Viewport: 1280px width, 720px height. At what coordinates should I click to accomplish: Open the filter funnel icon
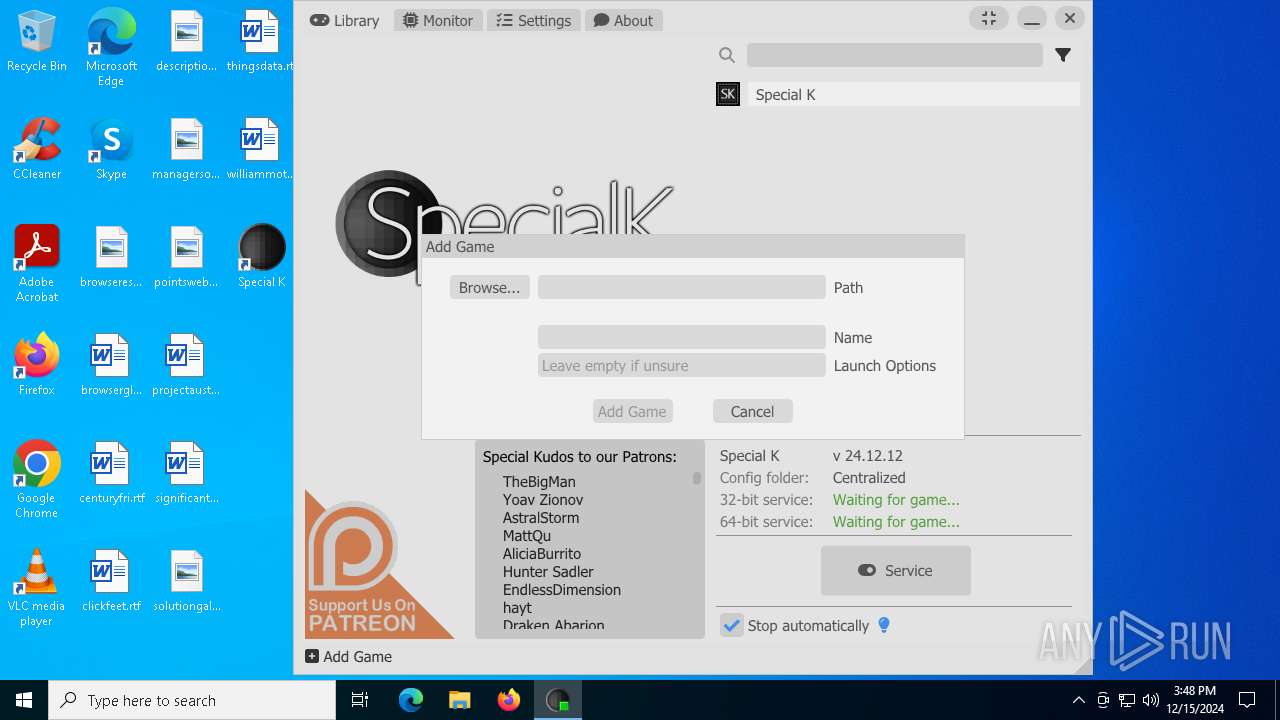[1063, 55]
